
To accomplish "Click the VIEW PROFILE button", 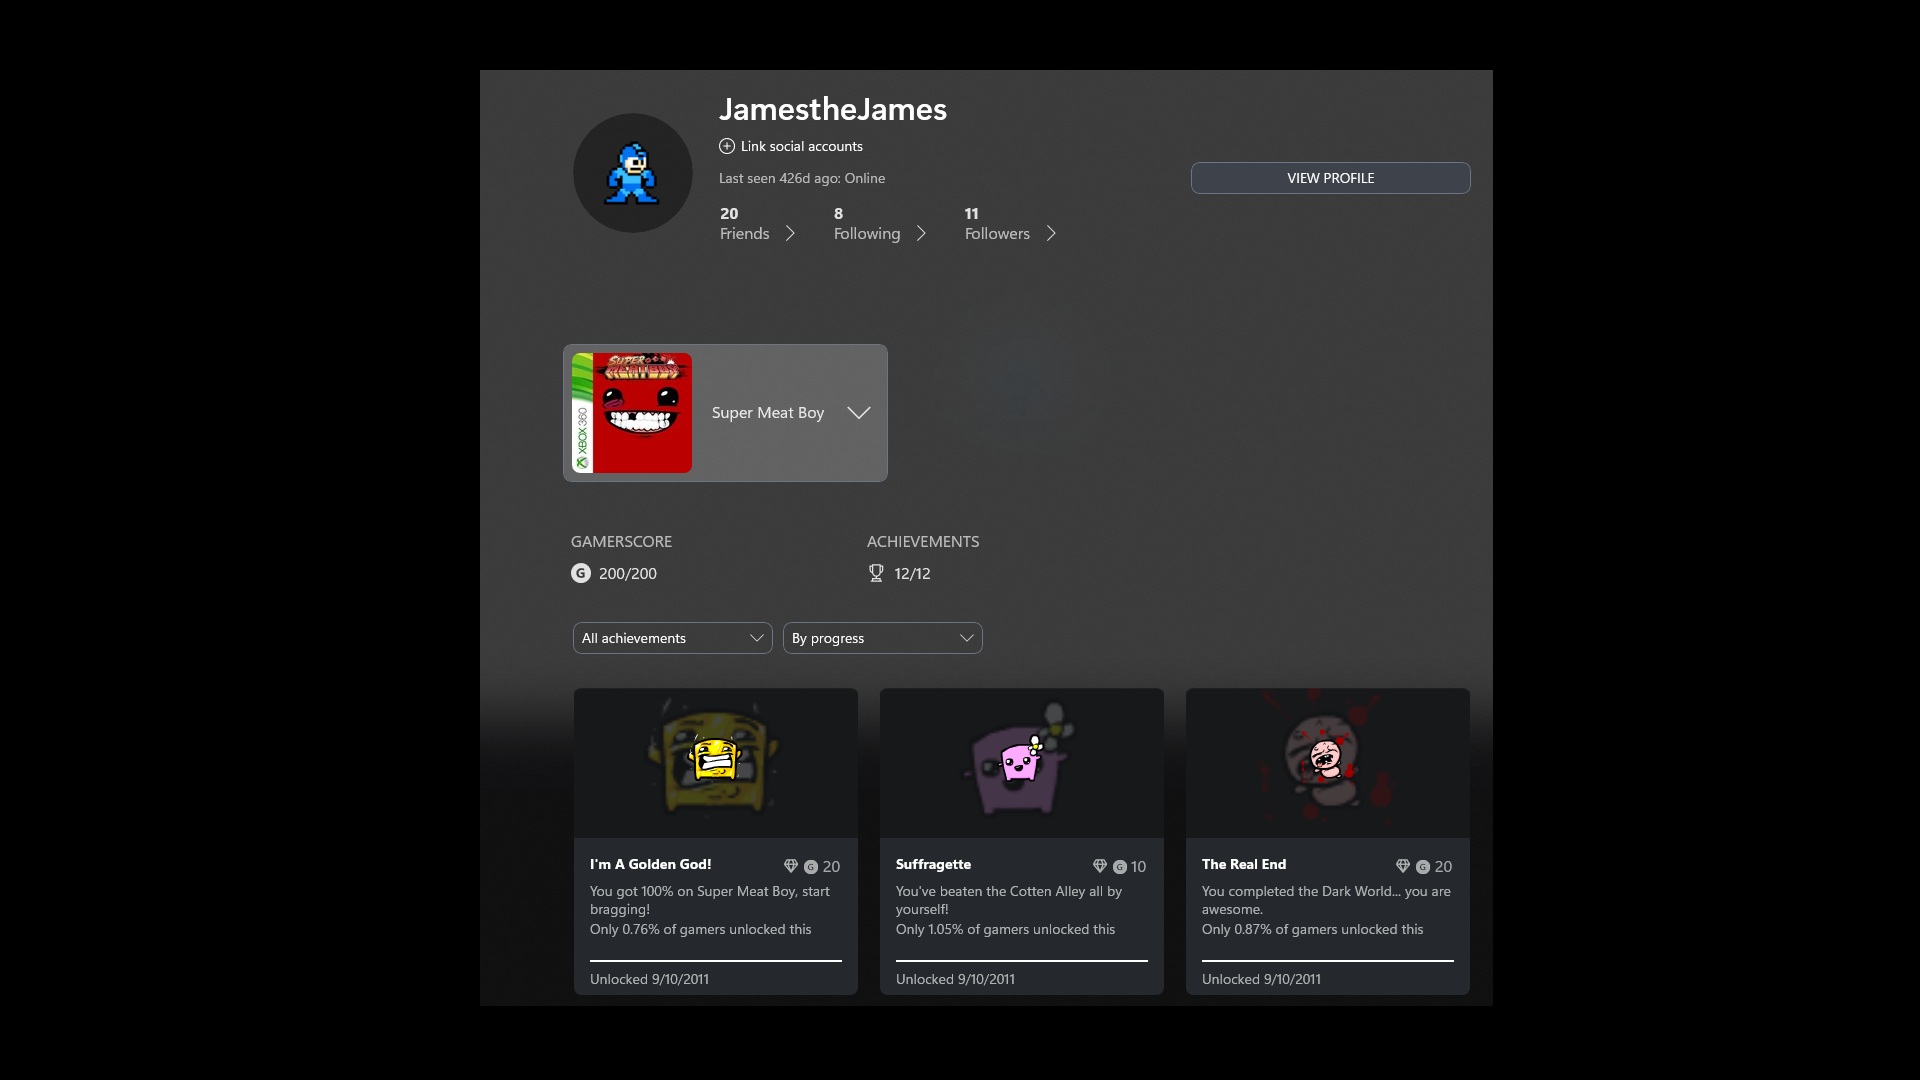I will point(1330,178).
